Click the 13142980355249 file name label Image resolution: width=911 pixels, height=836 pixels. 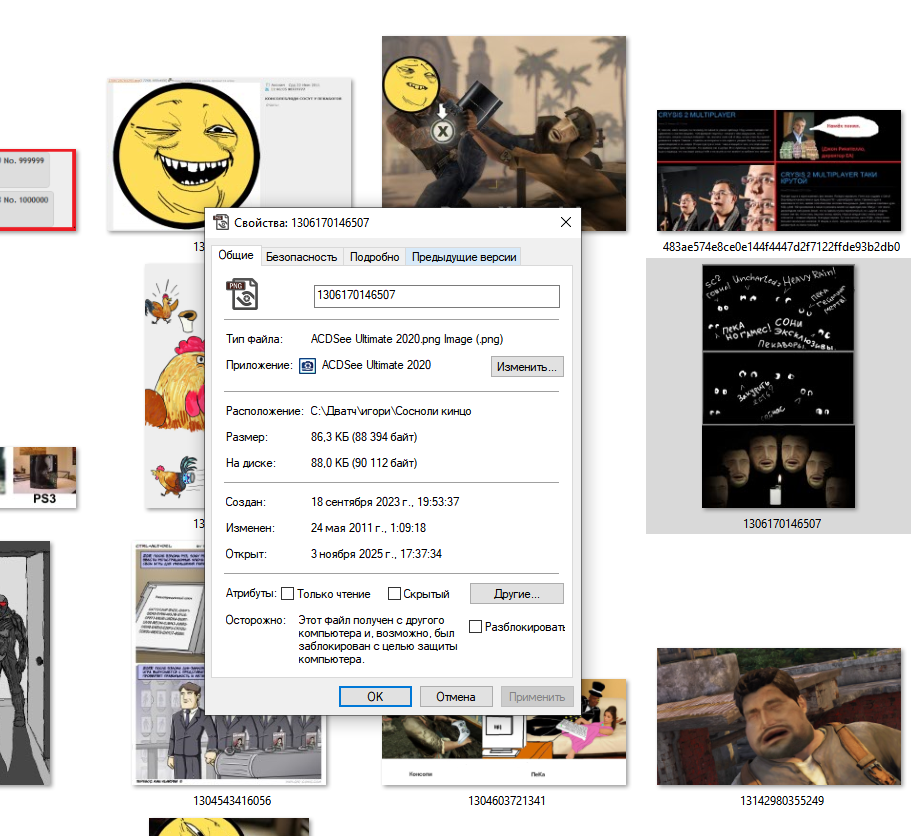click(781, 801)
